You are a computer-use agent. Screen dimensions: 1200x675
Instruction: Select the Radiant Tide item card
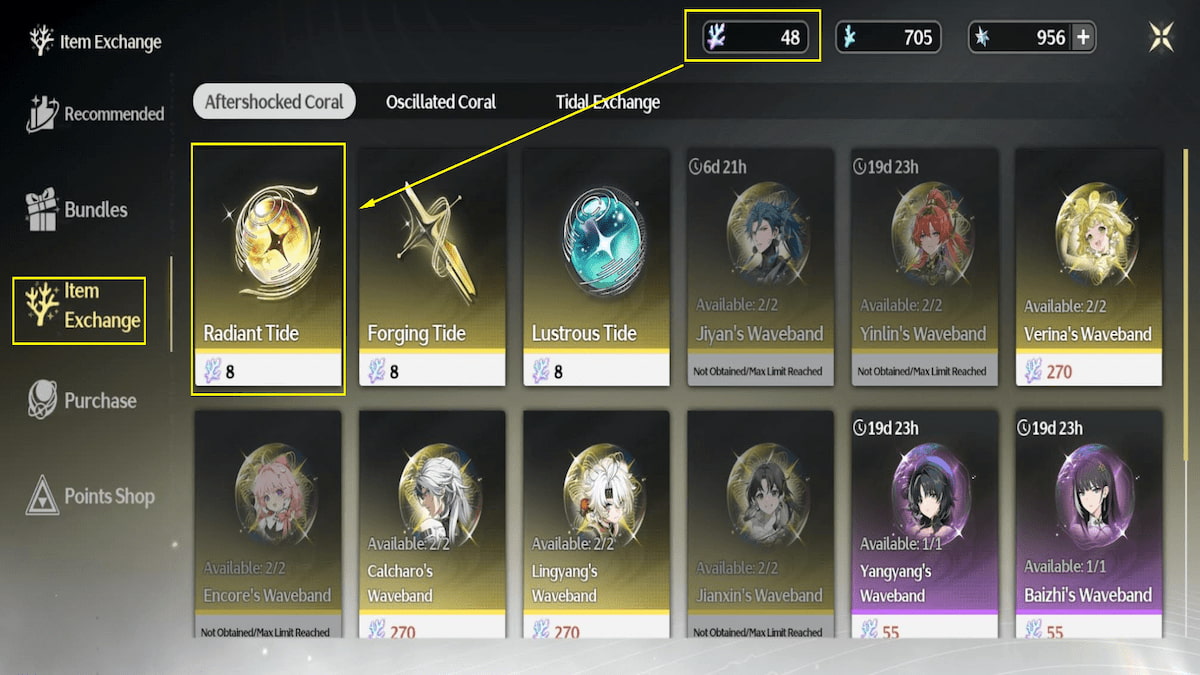tap(268, 268)
